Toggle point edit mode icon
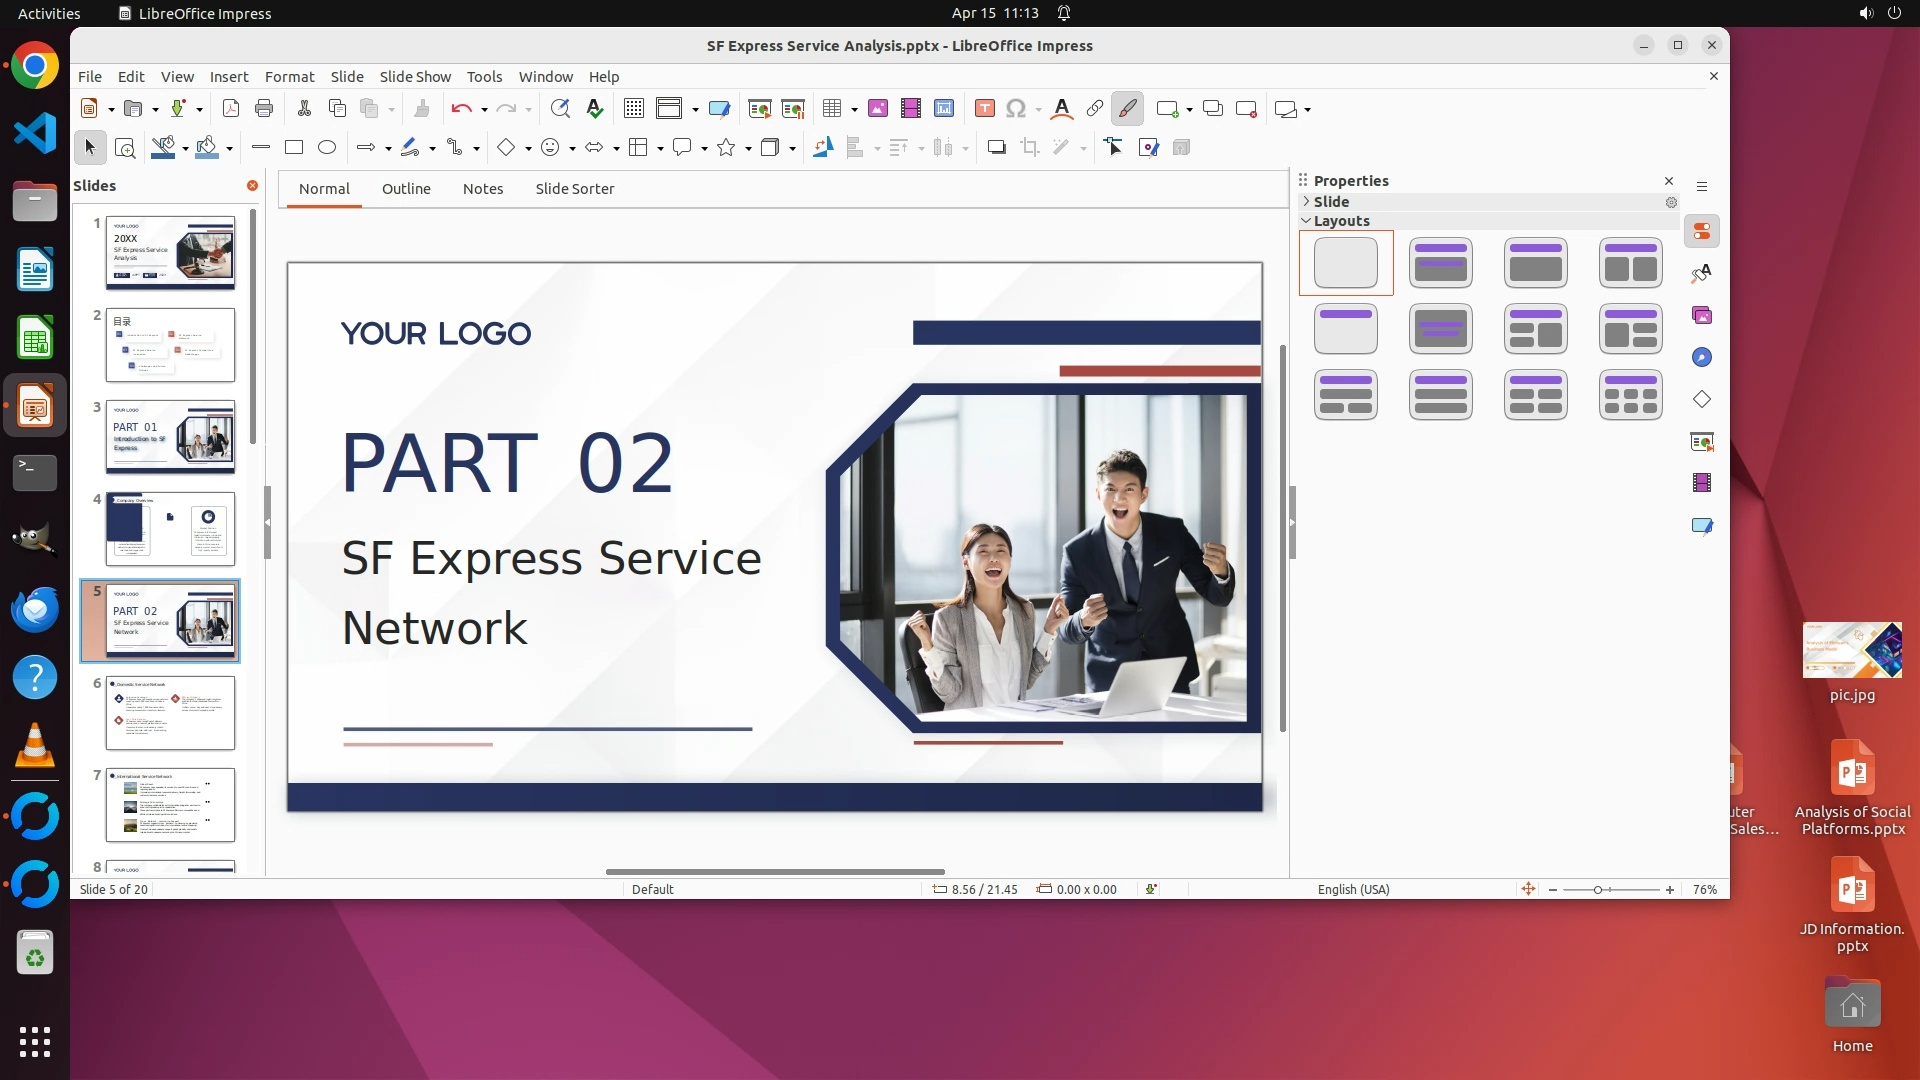The width and height of the screenshot is (1920, 1080). tap(1114, 148)
